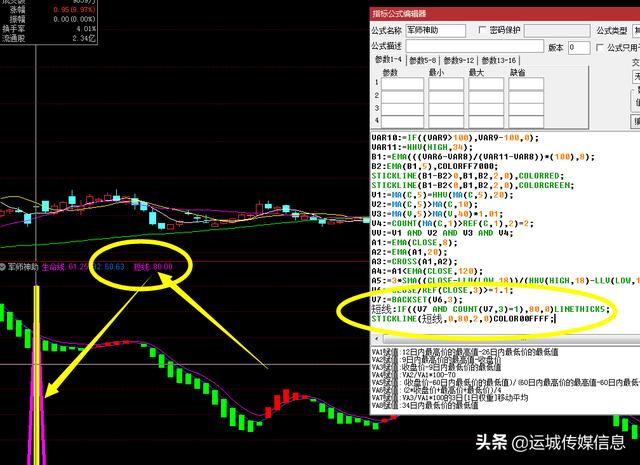Click the V7:=BACKSET(V6,3) line
The image size is (640, 465).
click(x=417, y=300)
